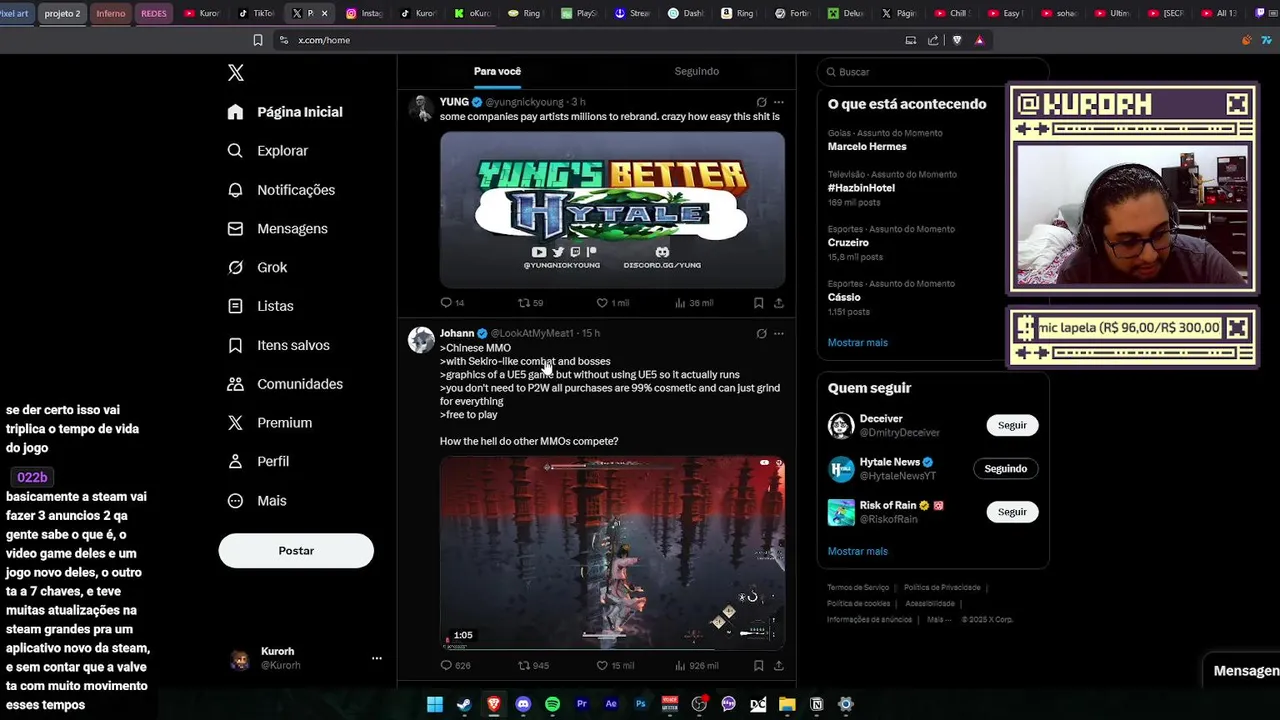This screenshot has width=1280, height=720.
Task: Click the Buscar search field
Action: [932, 72]
